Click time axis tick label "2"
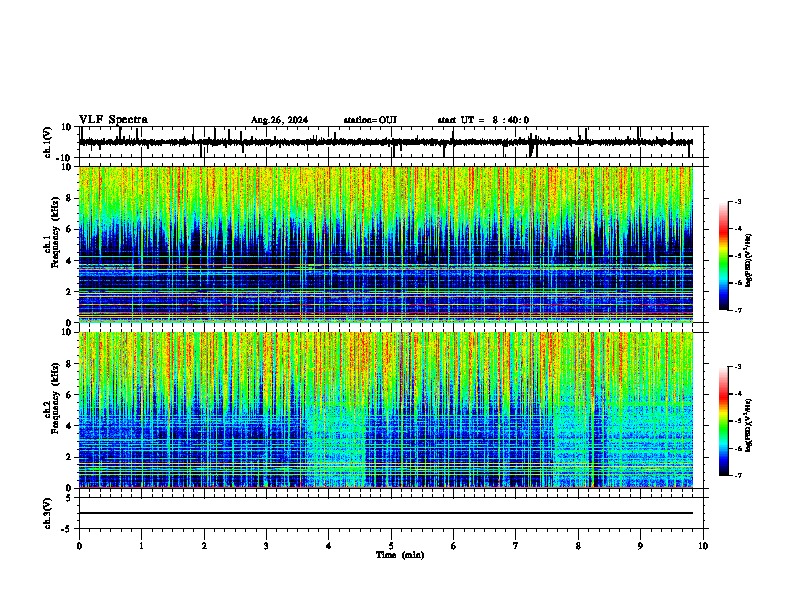The height and width of the screenshot is (612, 792). (x=204, y=546)
